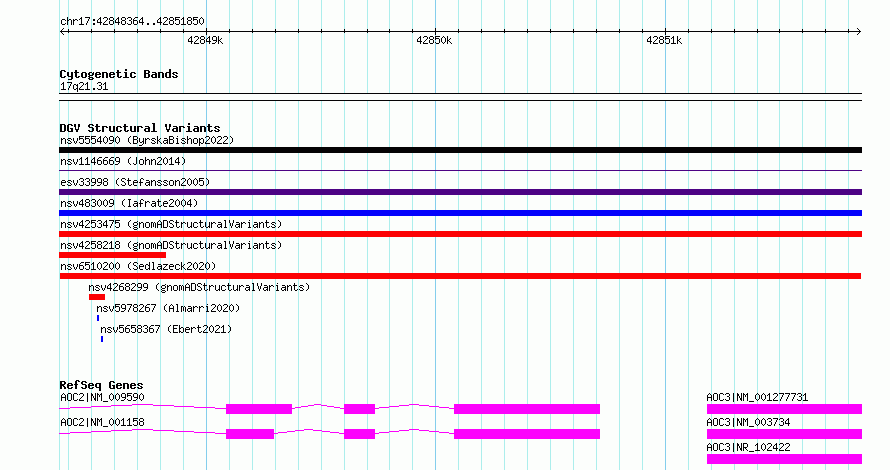The image size is (890, 470).
Task: Click nsv5554090 (ByrskaBishop2022) label
Action: (x=147, y=140)
